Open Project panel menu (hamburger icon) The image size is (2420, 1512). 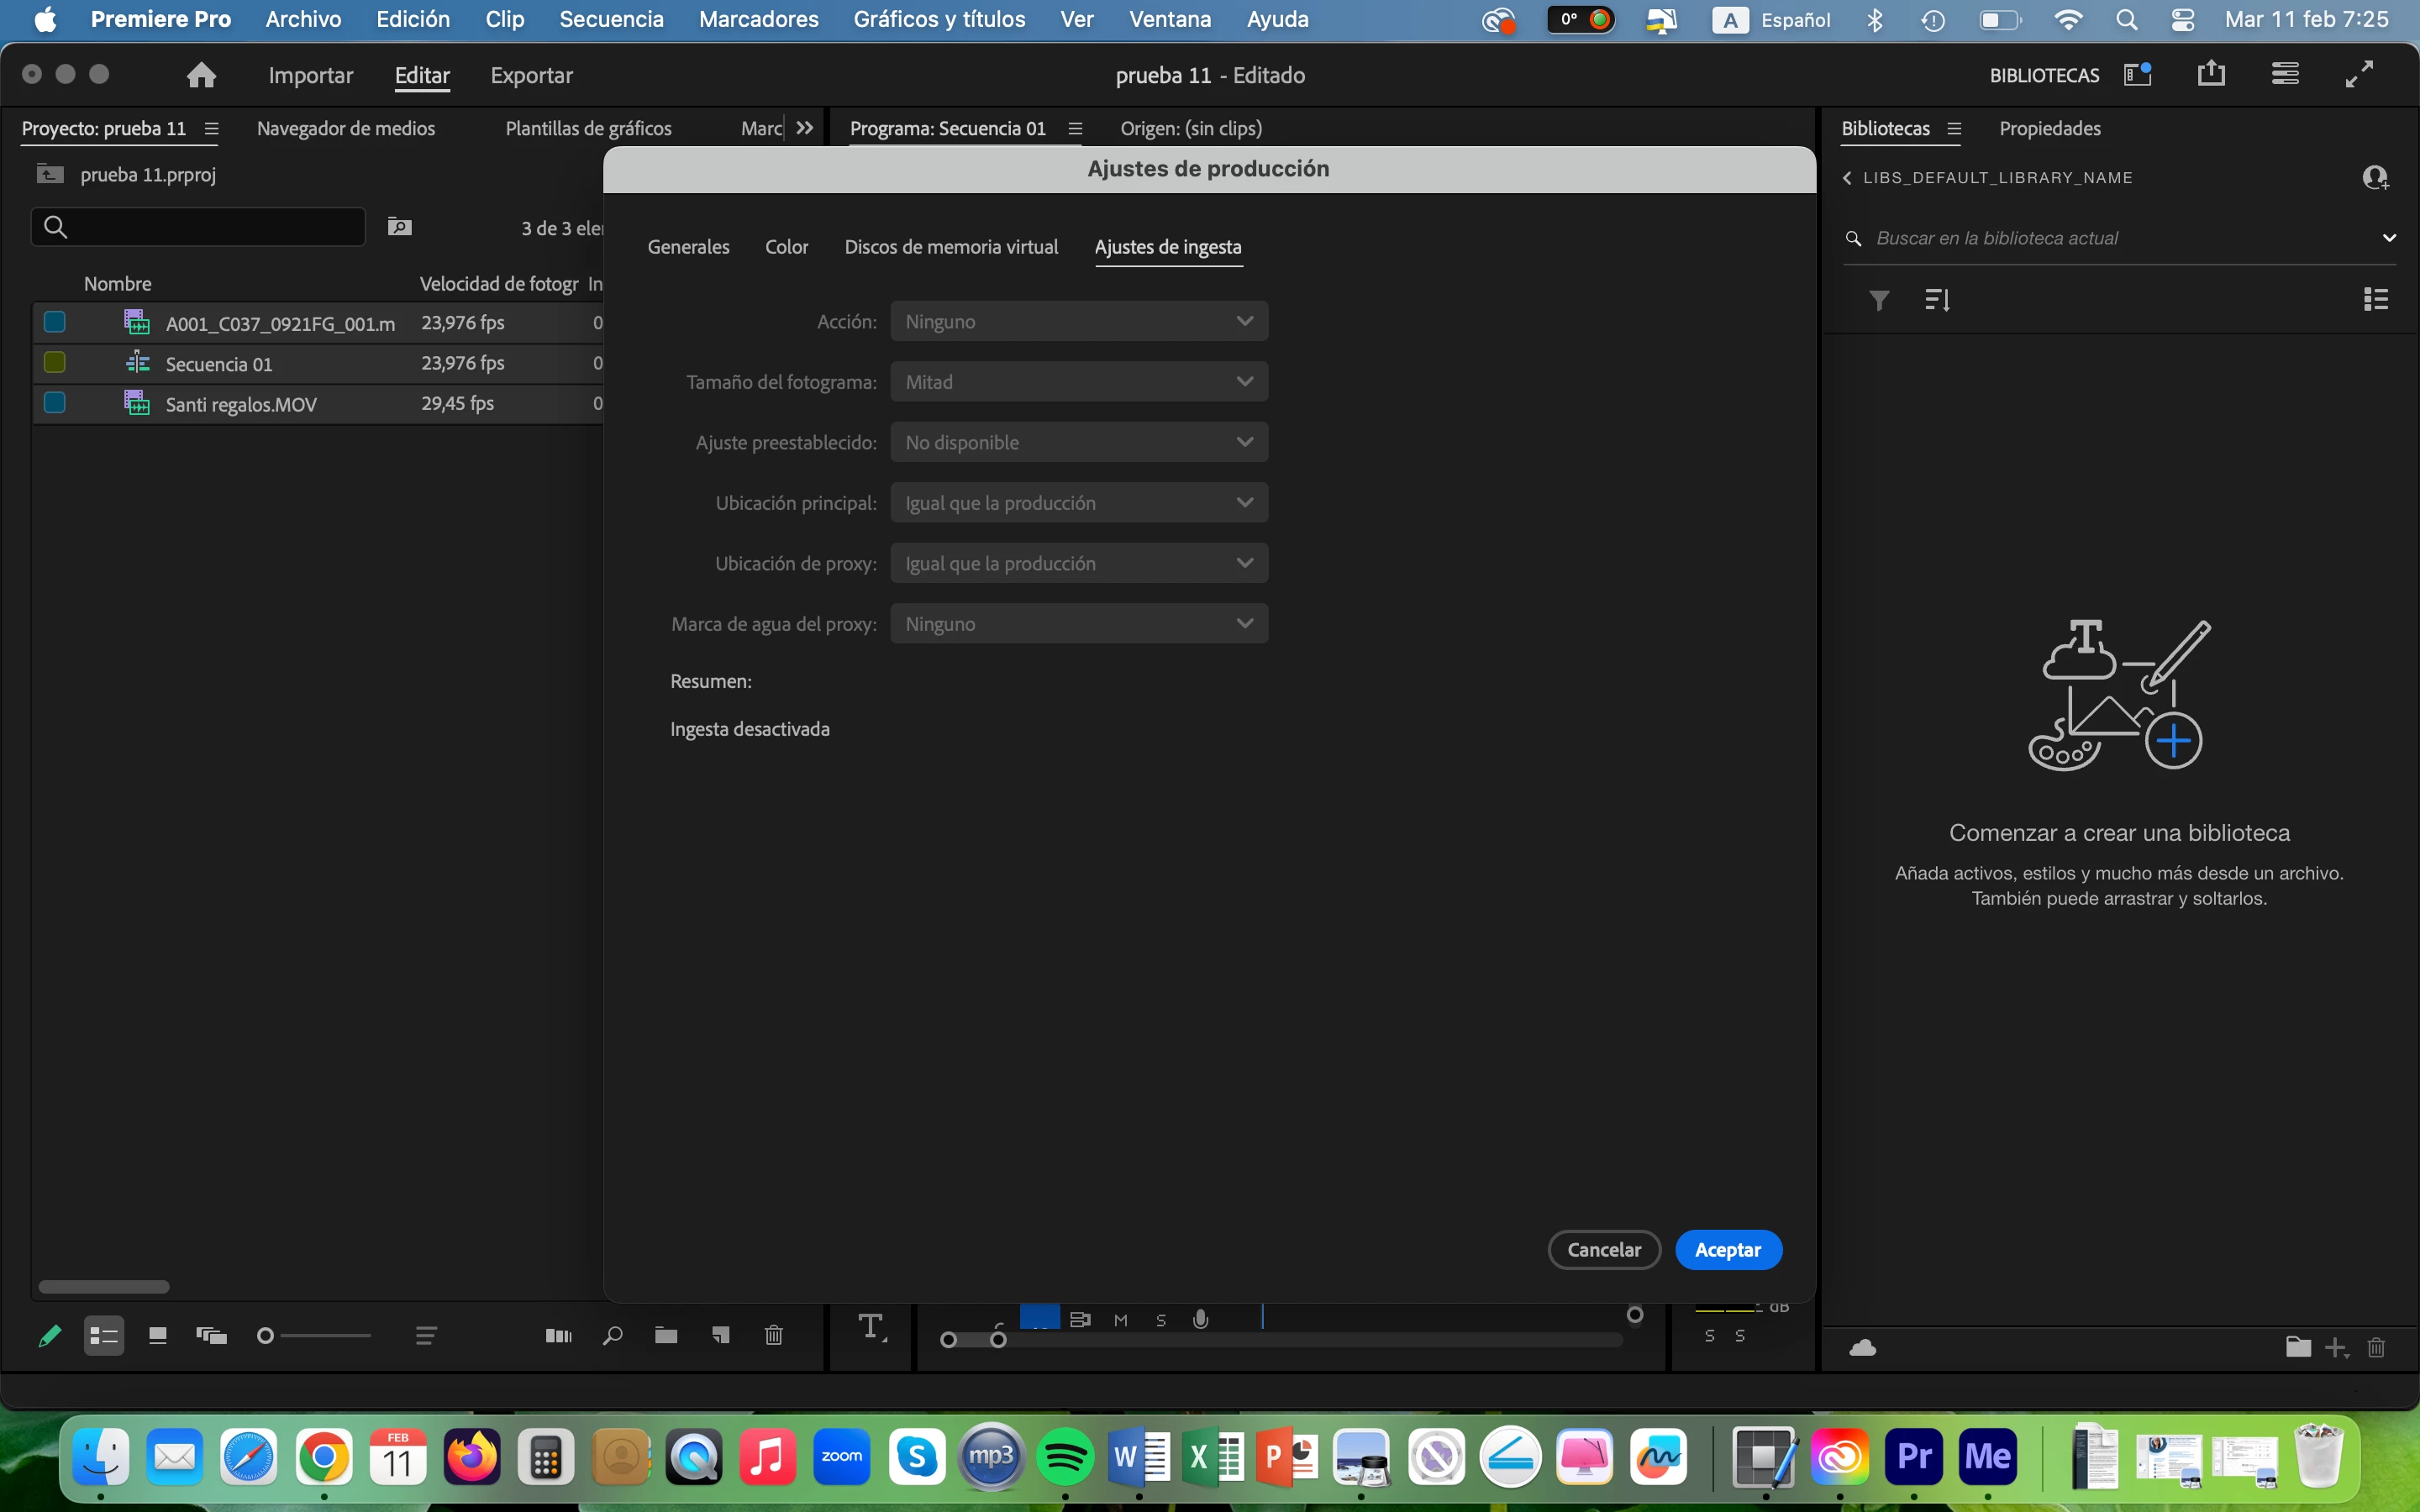(x=211, y=129)
